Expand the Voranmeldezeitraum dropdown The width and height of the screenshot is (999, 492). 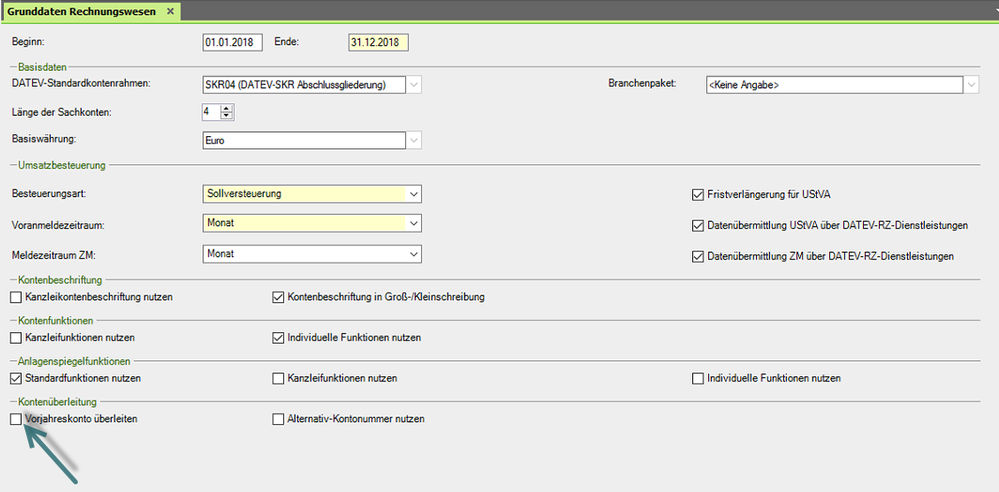(x=414, y=224)
